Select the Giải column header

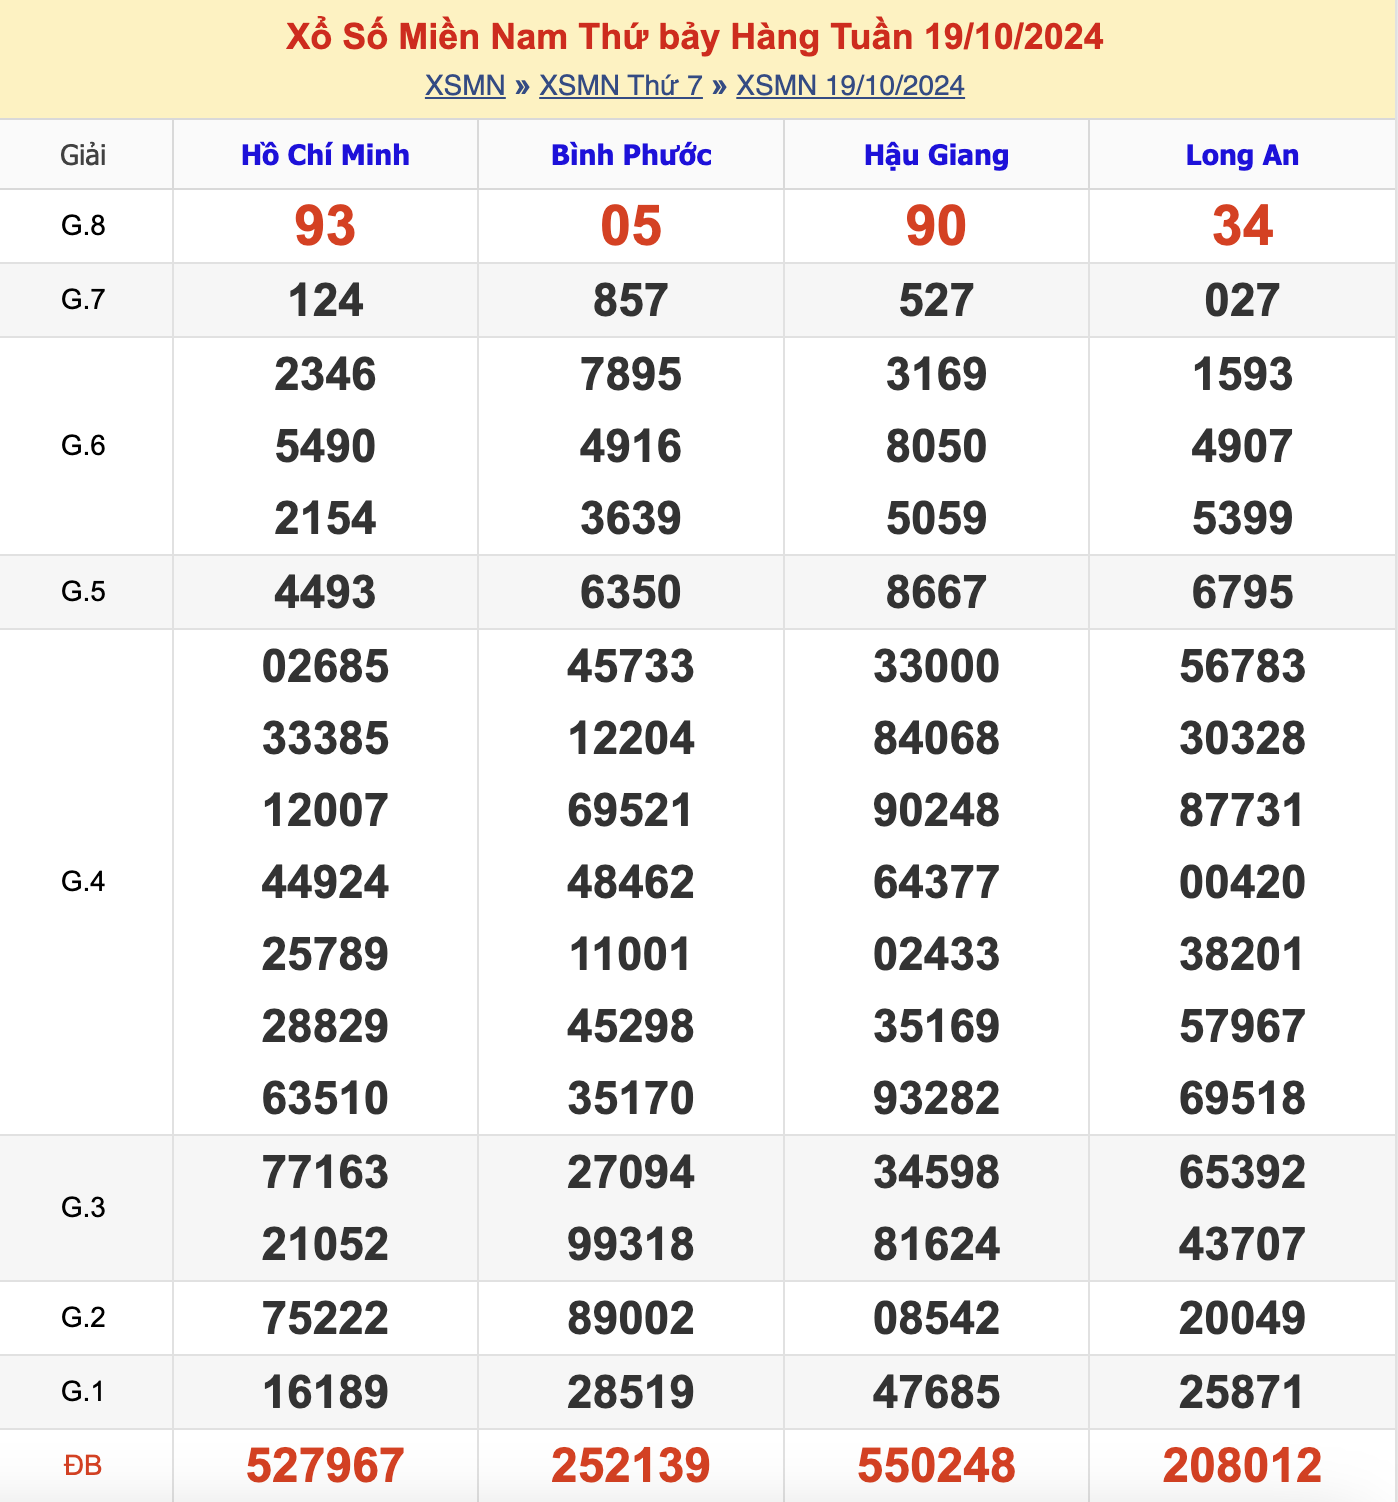coord(83,155)
